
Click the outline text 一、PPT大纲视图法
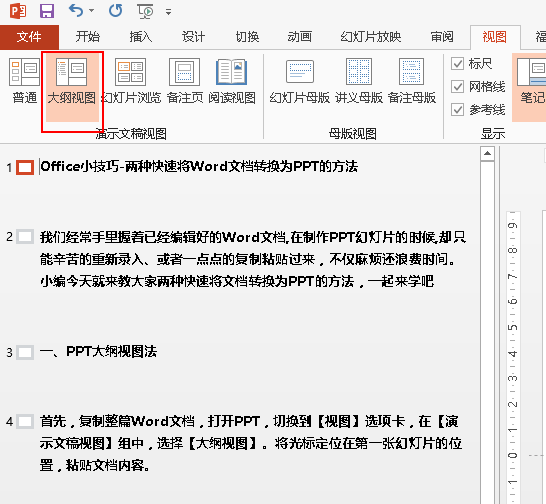coord(98,352)
